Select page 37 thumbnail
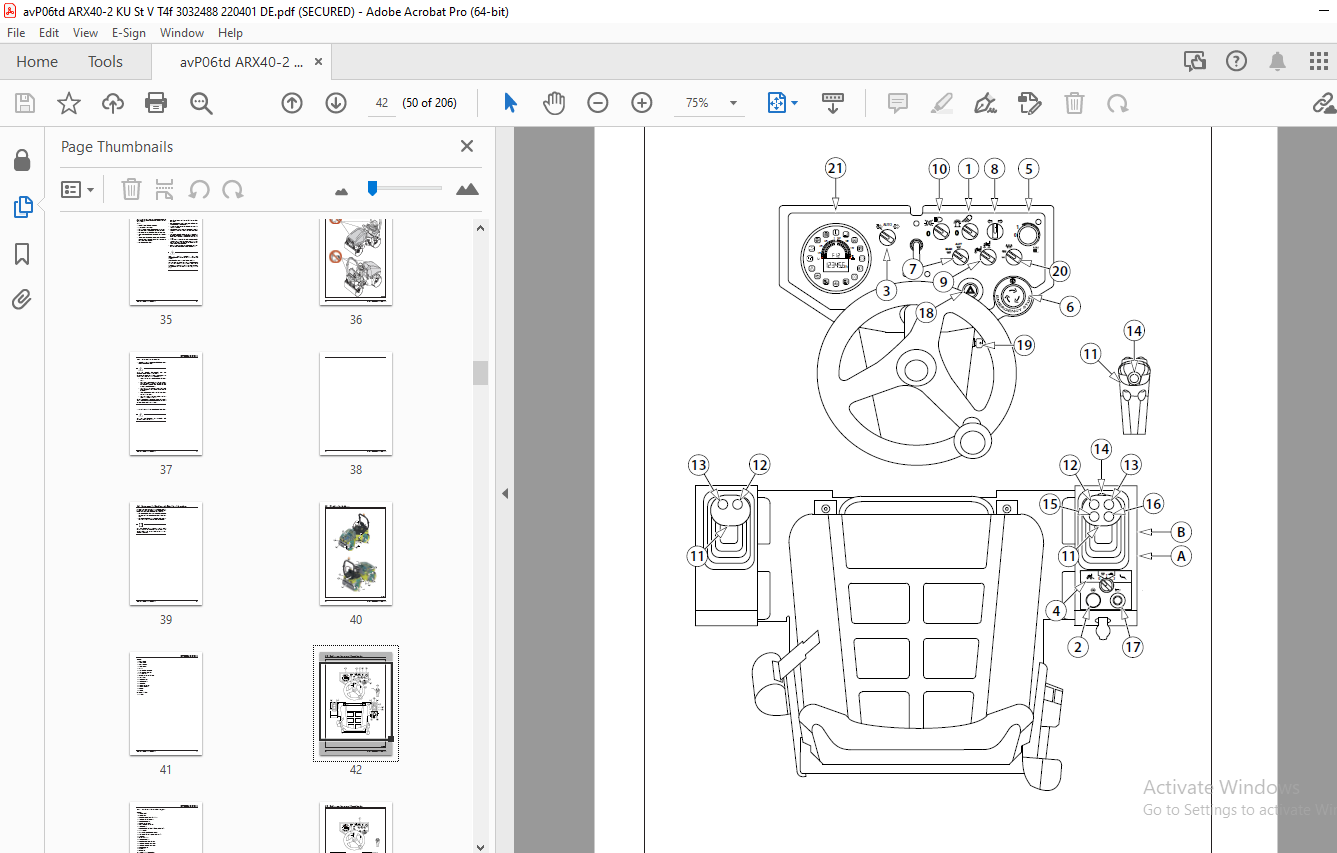 click(166, 404)
